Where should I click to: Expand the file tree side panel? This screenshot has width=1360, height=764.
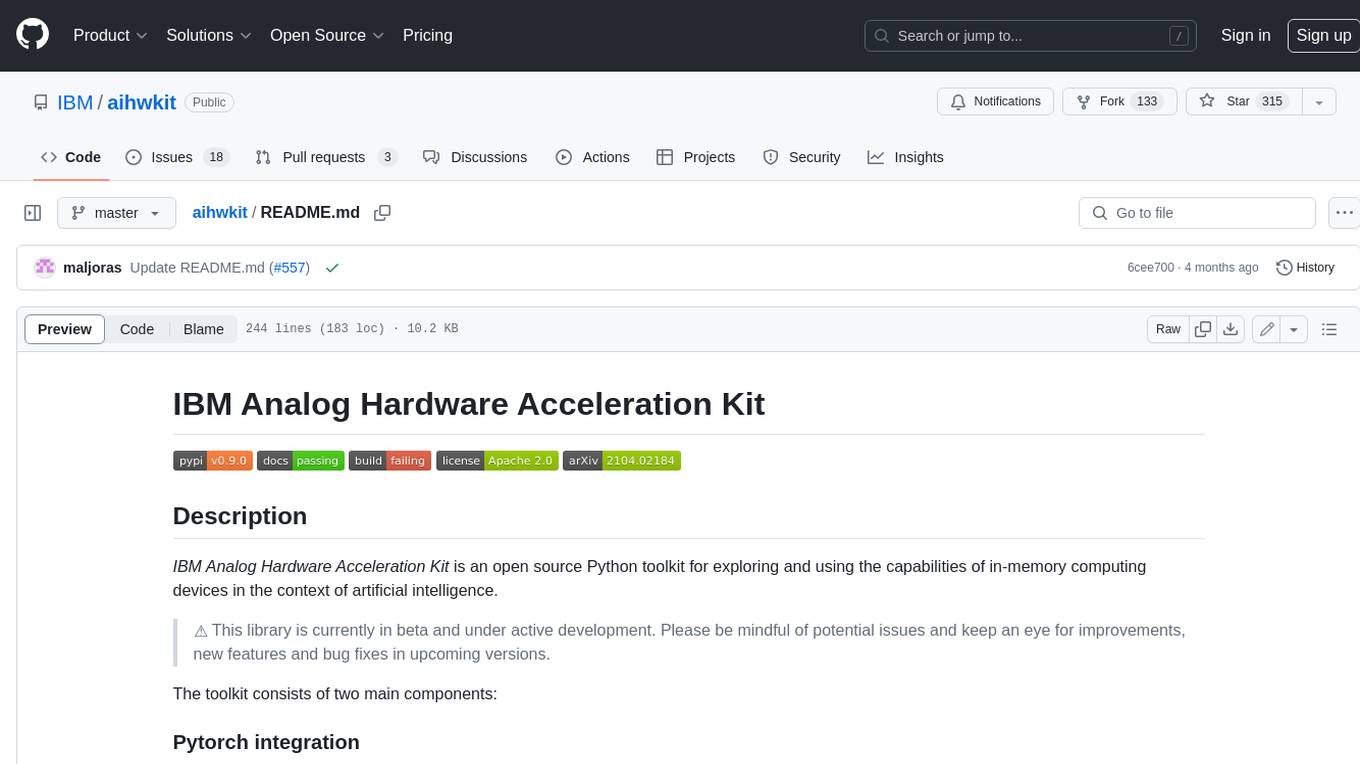click(32, 213)
